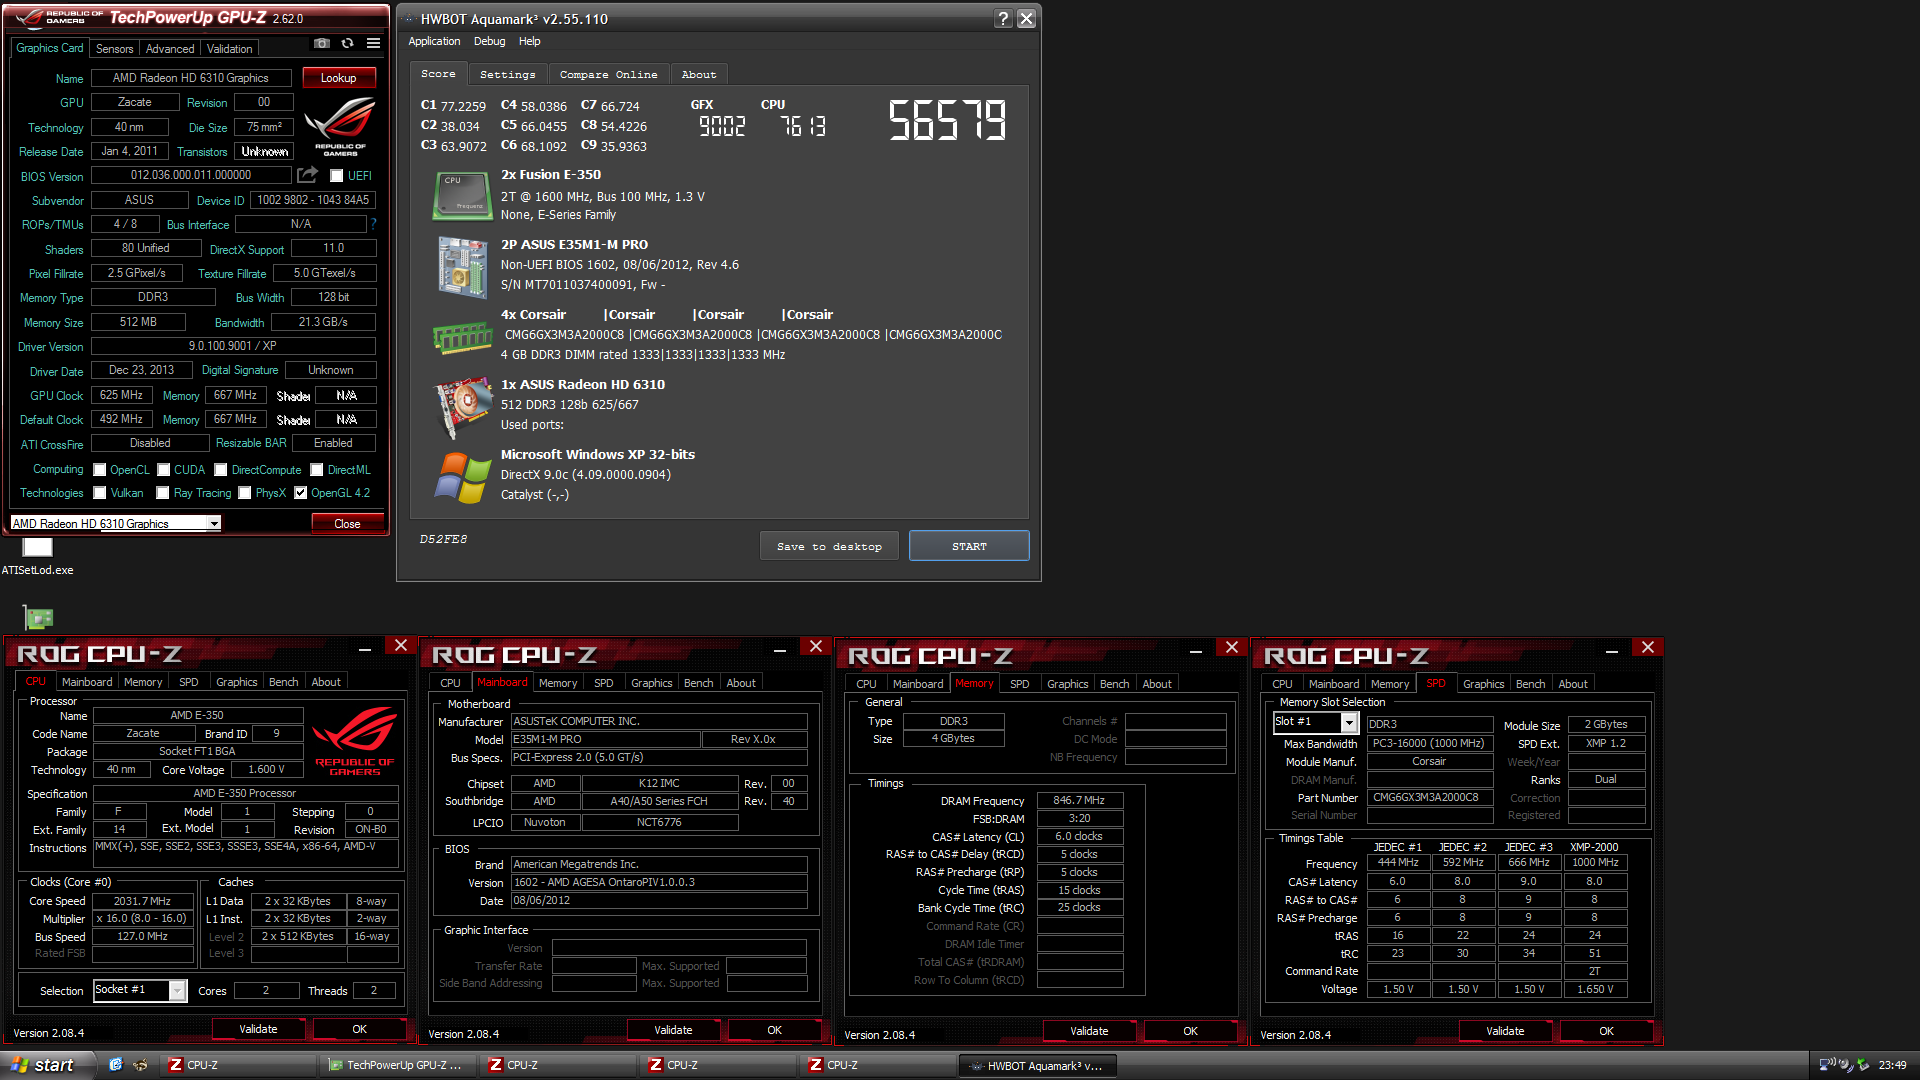Click the motherboard icon in Aquamark
Image resolution: width=1920 pixels, height=1080 pixels.
461,267
